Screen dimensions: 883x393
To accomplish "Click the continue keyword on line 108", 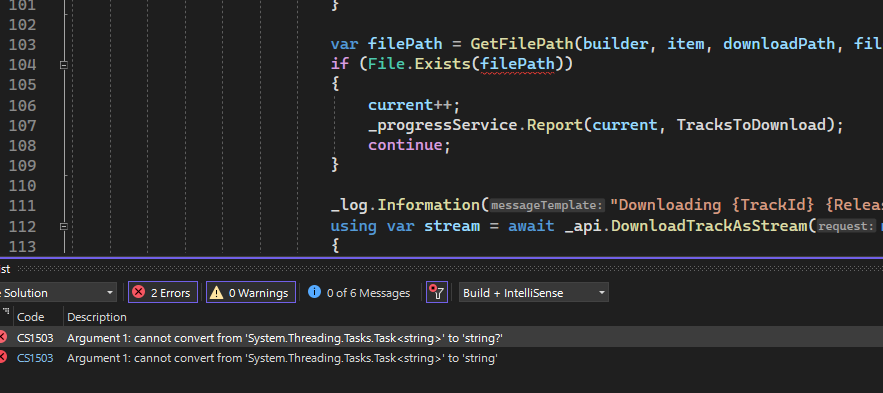I will pyautogui.click(x=405, y=145).
